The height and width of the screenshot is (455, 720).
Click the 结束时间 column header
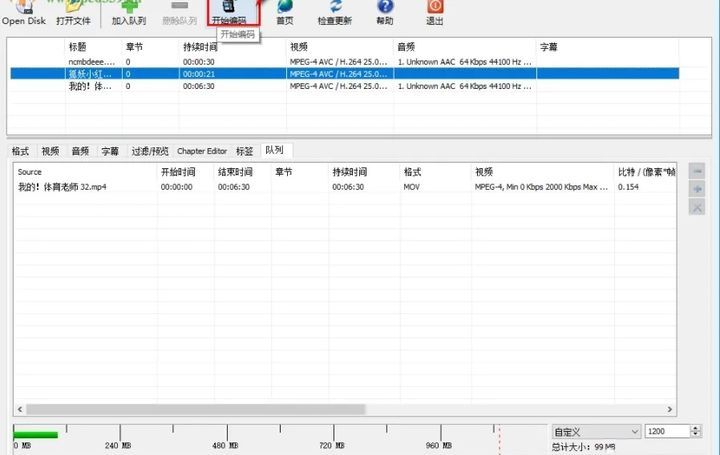(235, 172)
